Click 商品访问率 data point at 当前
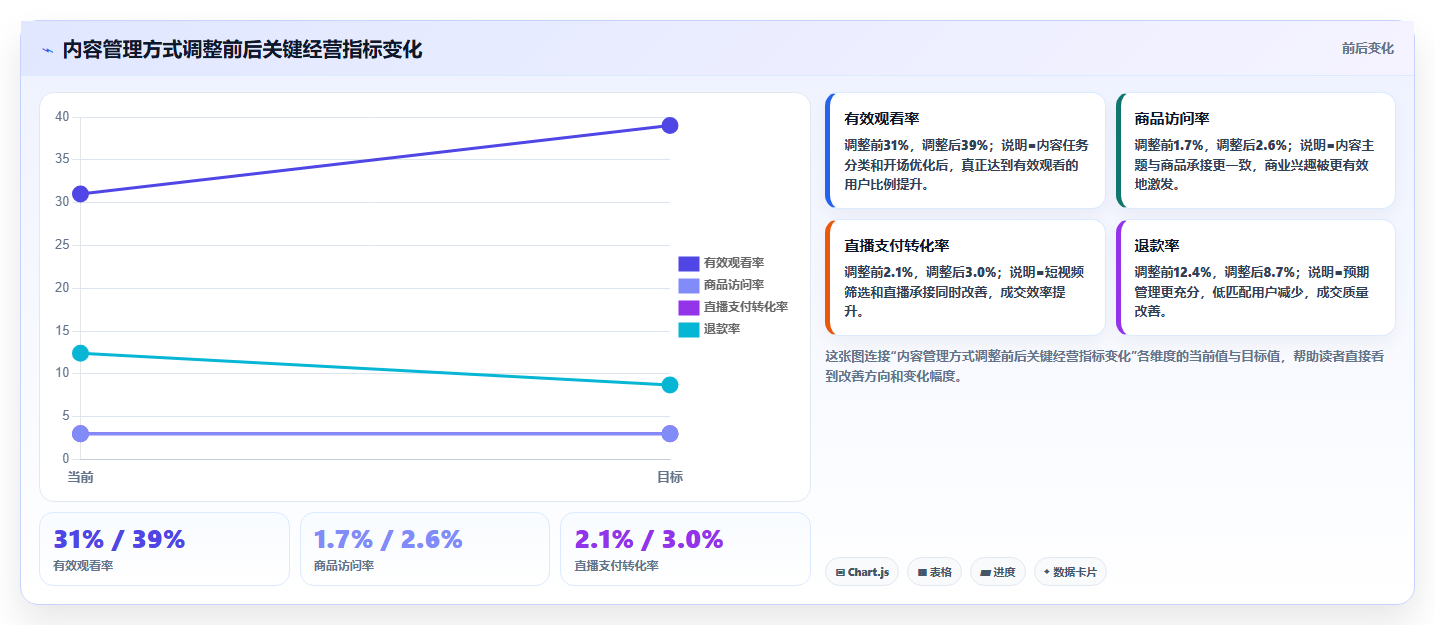 pos(80,433)
